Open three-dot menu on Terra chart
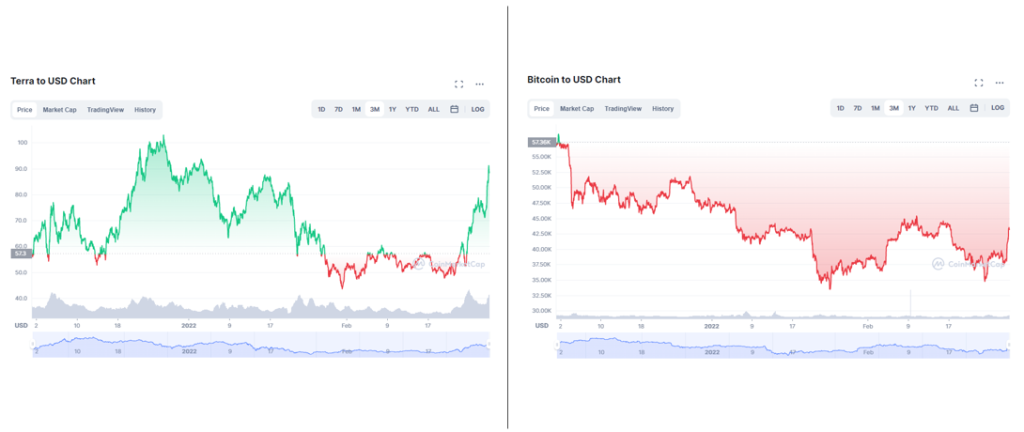Image resolution: width=1024 pixels, height=432 pixels. (479, 84)
